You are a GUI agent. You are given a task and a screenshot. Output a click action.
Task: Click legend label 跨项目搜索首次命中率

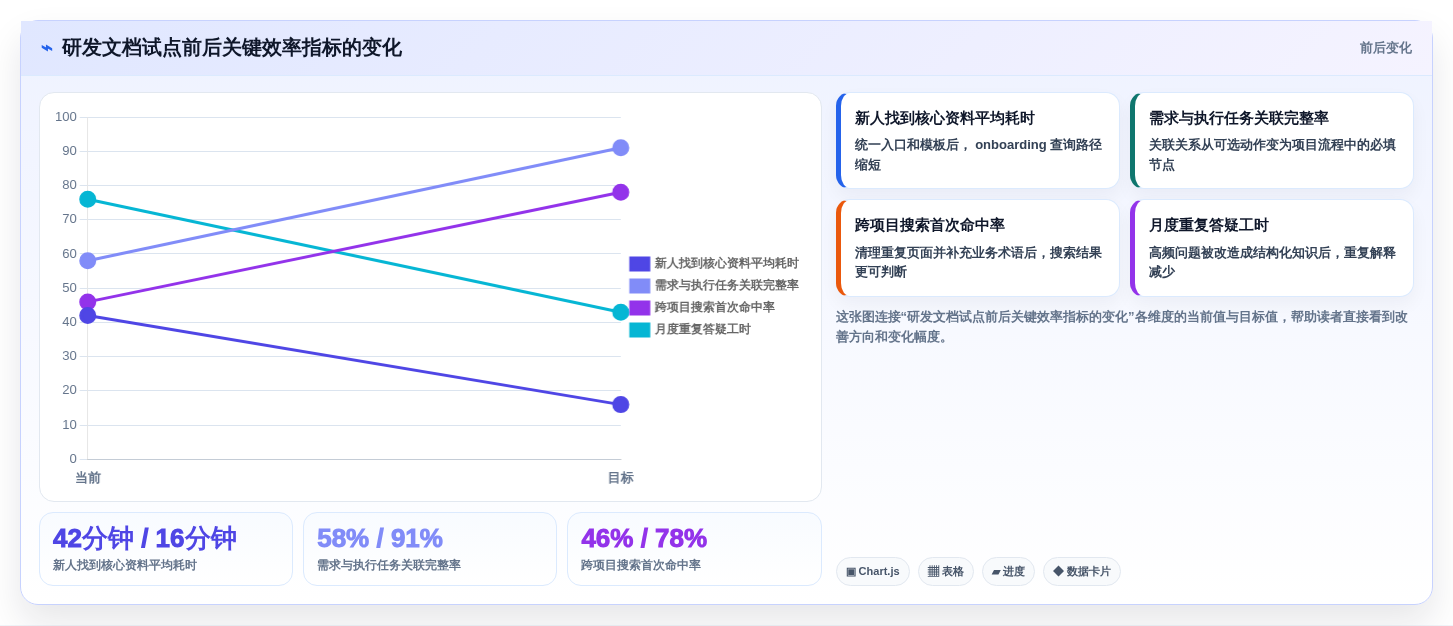[715, 308]
